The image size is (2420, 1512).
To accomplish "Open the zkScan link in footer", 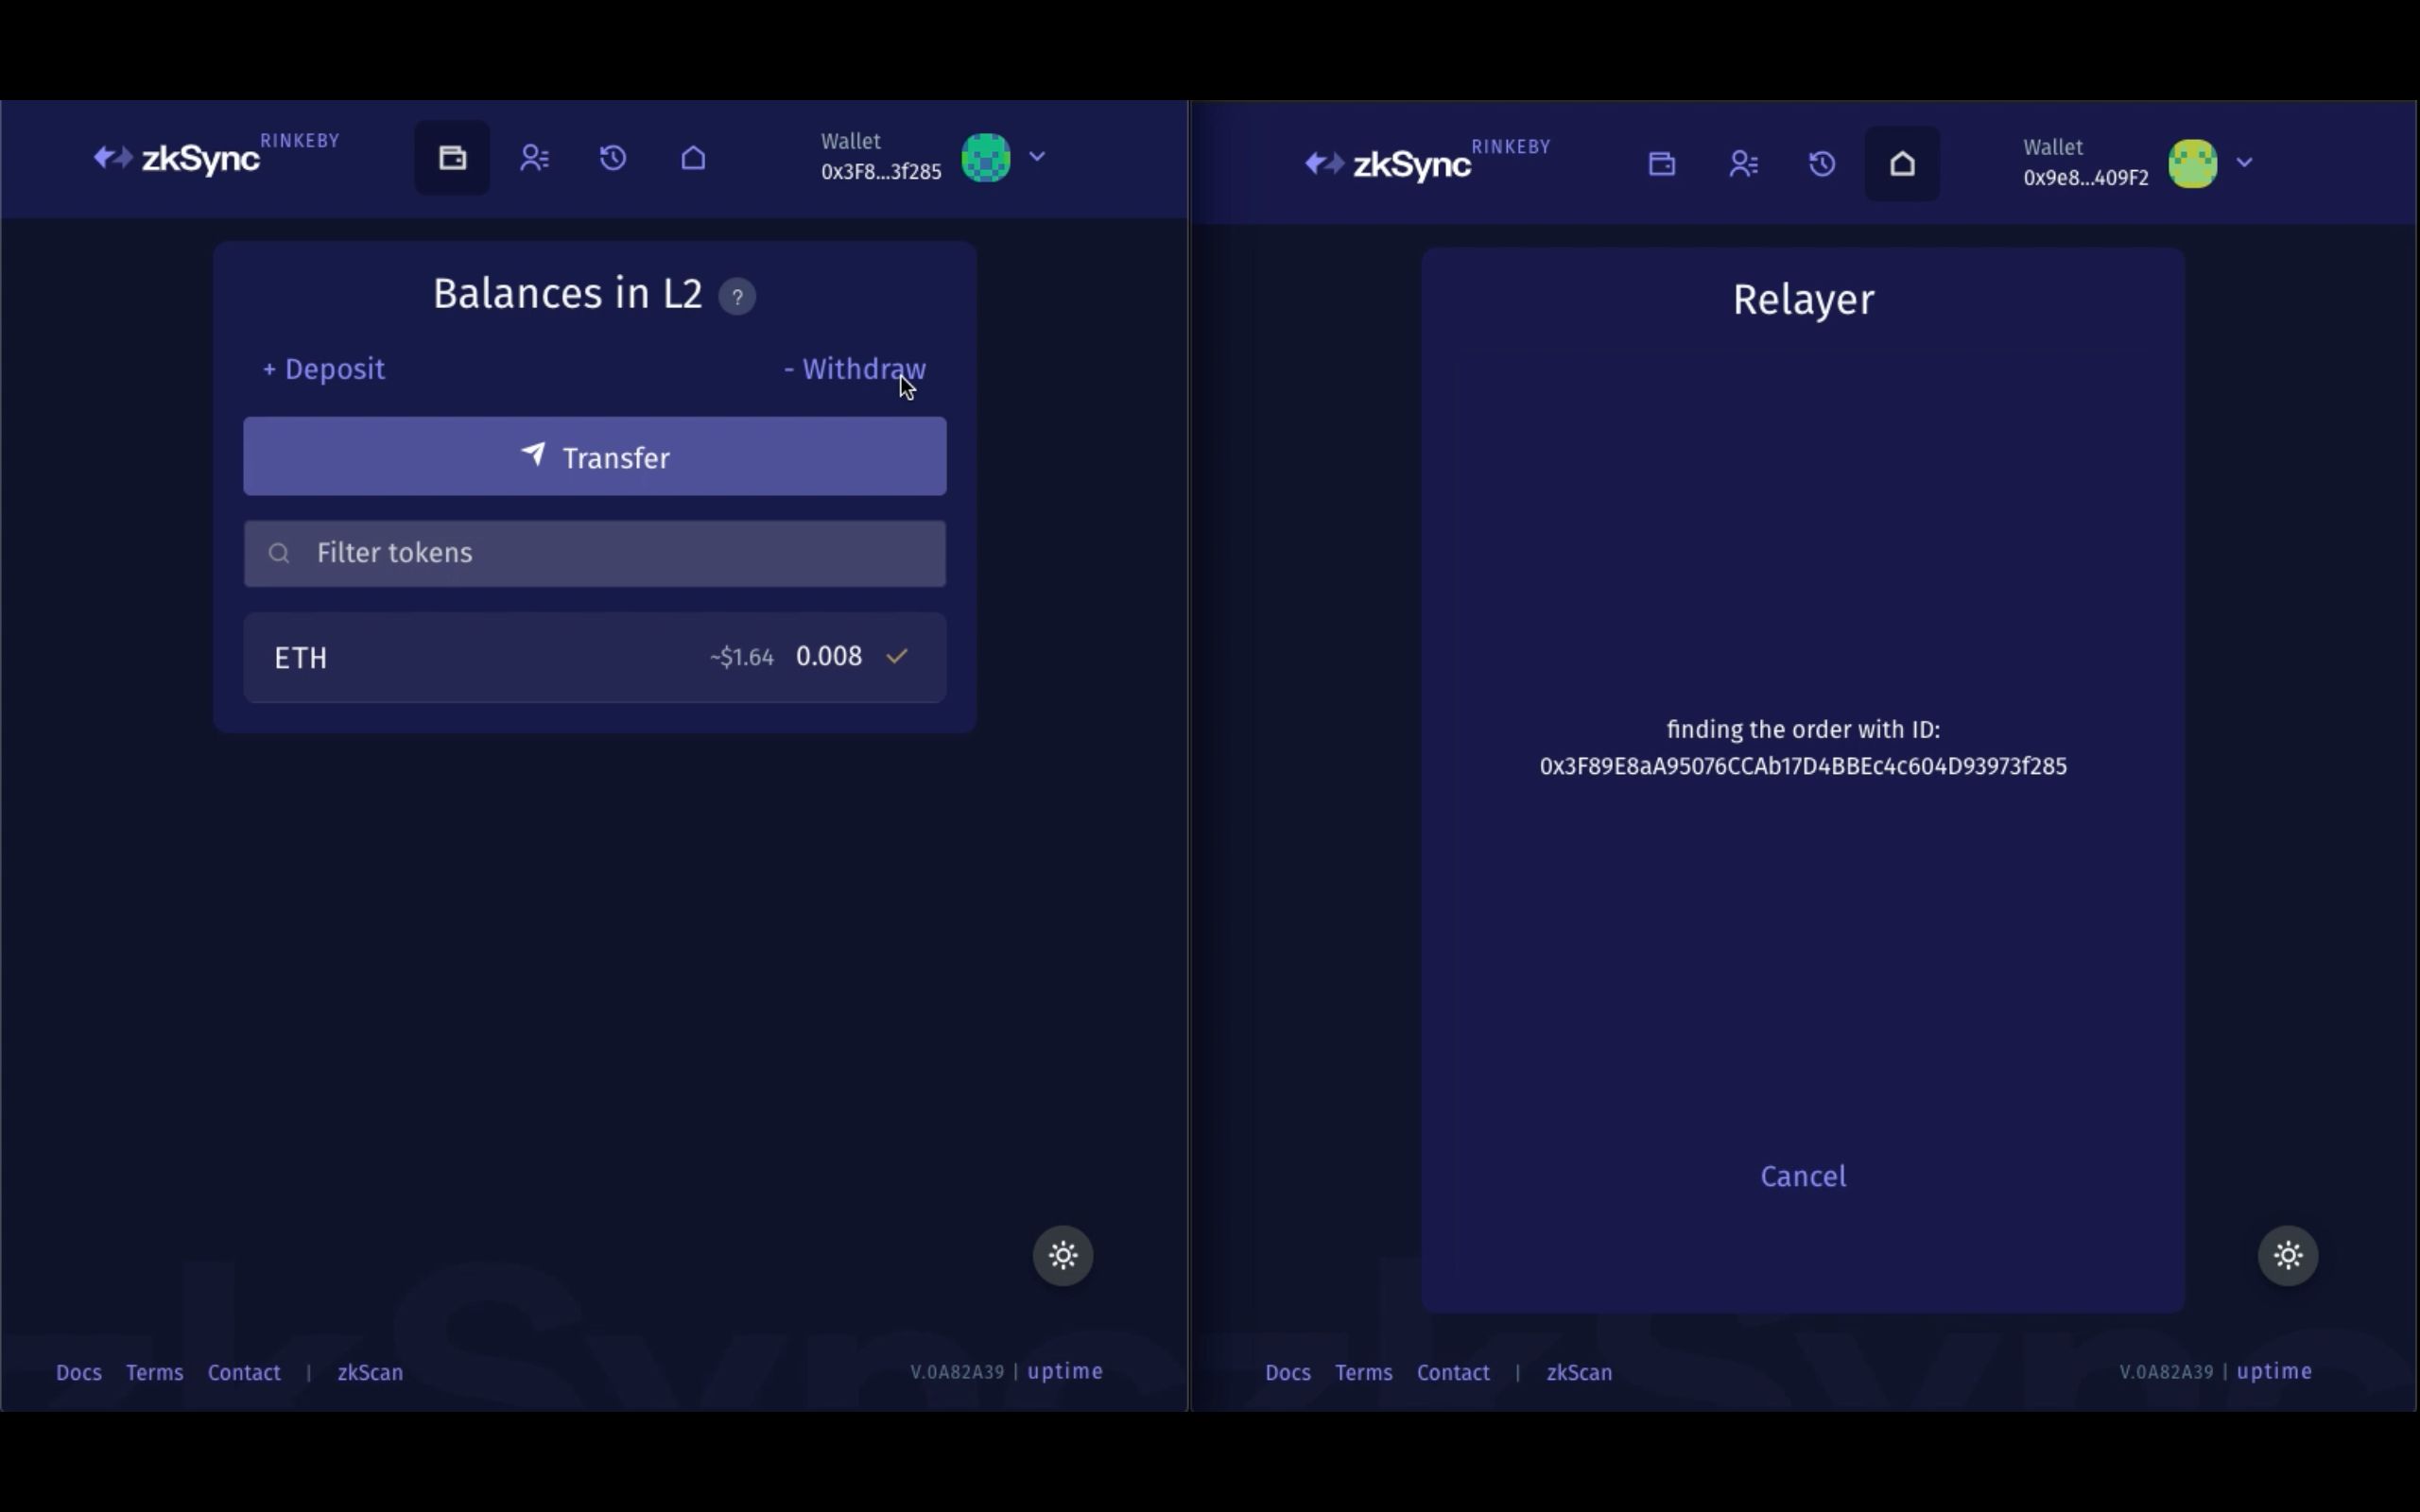I will tap(368, 1371).
